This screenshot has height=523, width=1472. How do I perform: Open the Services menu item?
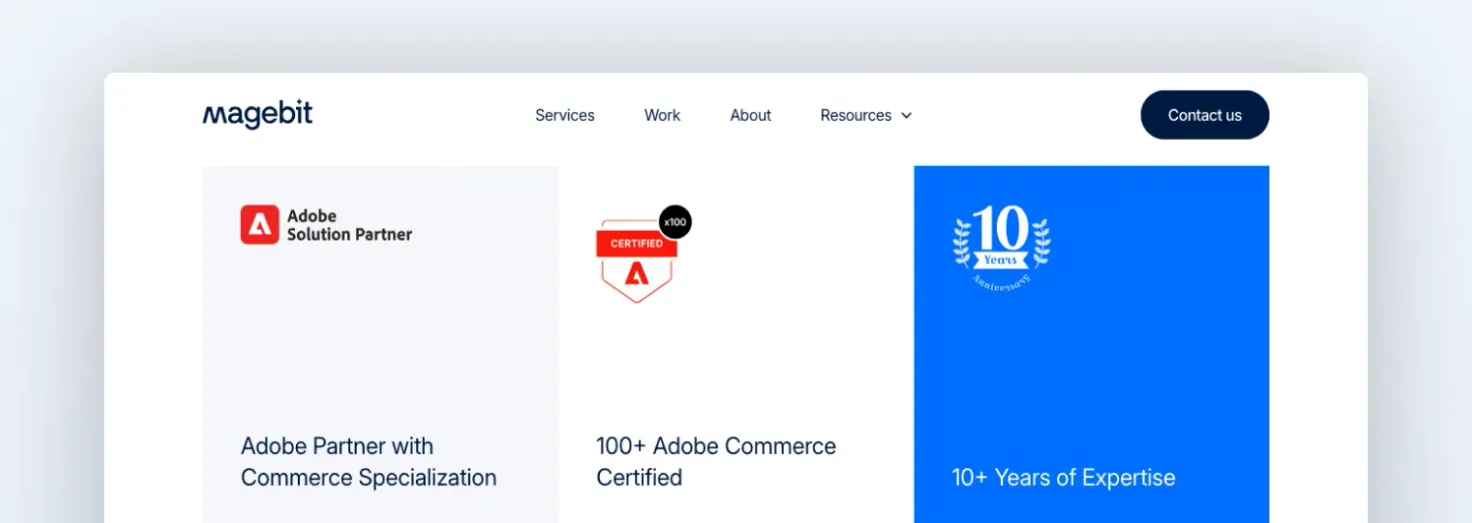[x=564, y=115]
